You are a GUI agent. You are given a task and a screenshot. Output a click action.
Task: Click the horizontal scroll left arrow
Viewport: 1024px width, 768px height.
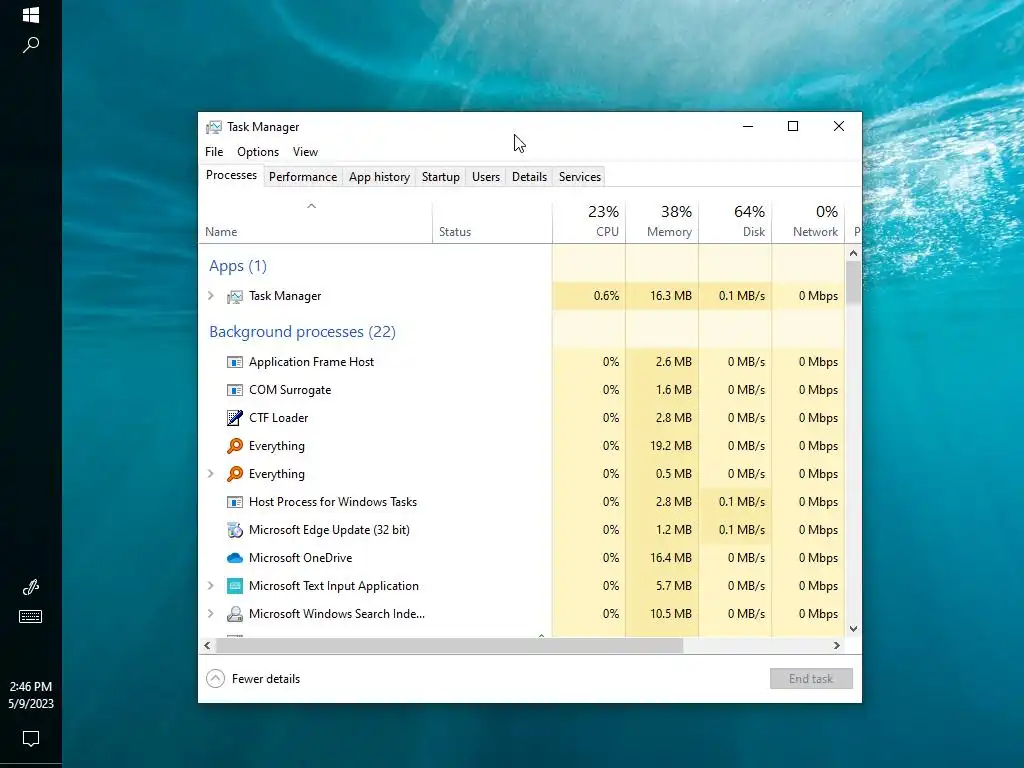coord(207,645)
